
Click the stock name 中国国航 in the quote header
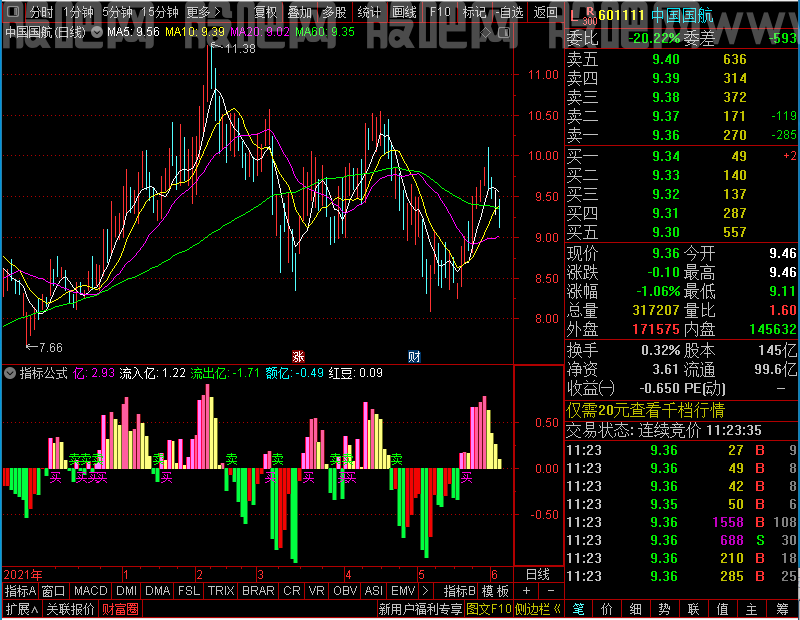click(x=682, y=15)
